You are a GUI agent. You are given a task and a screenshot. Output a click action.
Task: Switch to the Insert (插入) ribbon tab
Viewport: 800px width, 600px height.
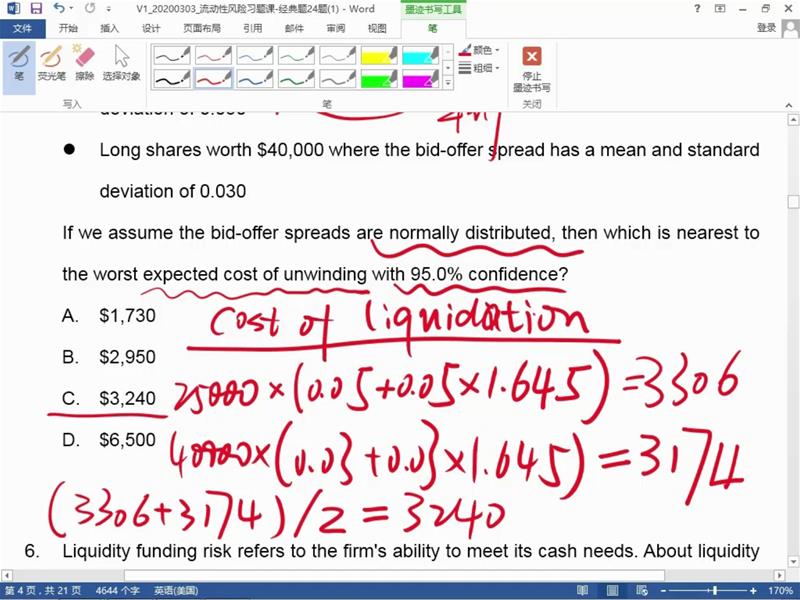point(110,28)
